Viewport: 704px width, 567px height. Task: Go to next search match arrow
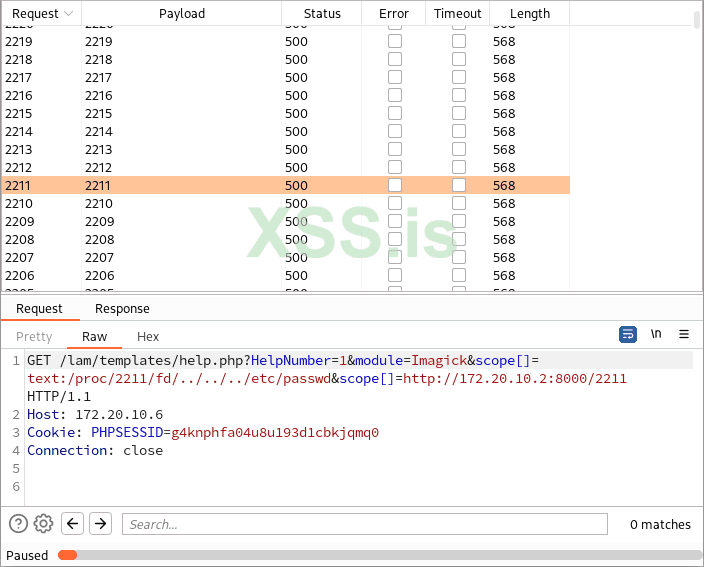point(101,523)
